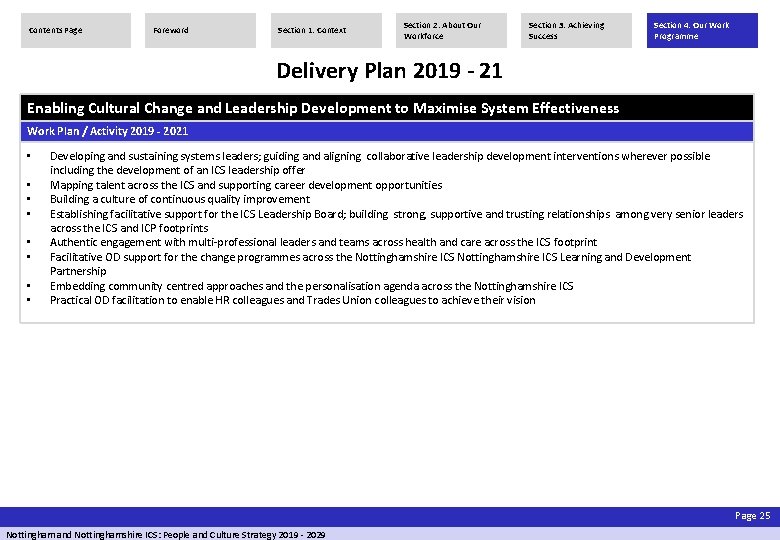Select Section 1. Context tab
780x540 pixels.
[326, 30]
